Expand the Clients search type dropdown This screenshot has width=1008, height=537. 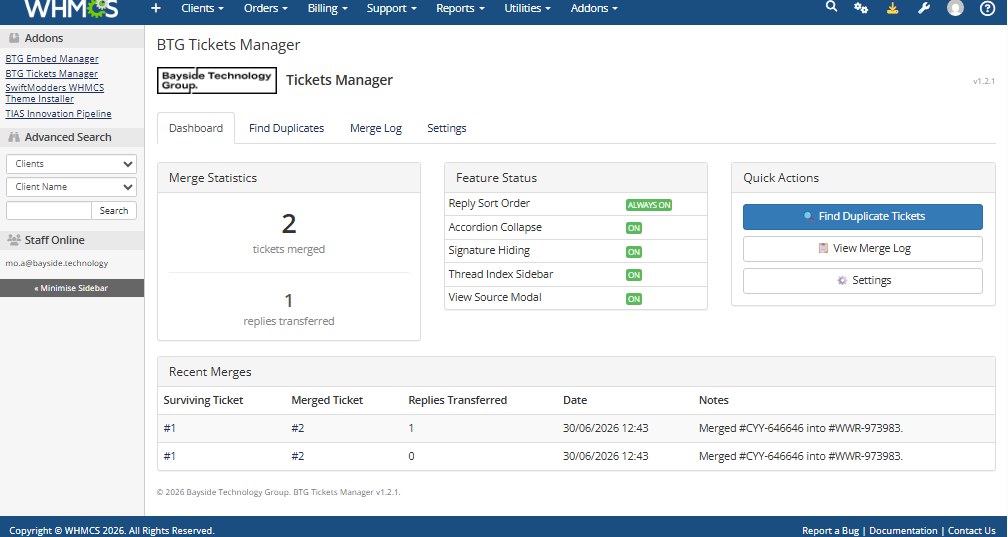(x=71, y=164)
